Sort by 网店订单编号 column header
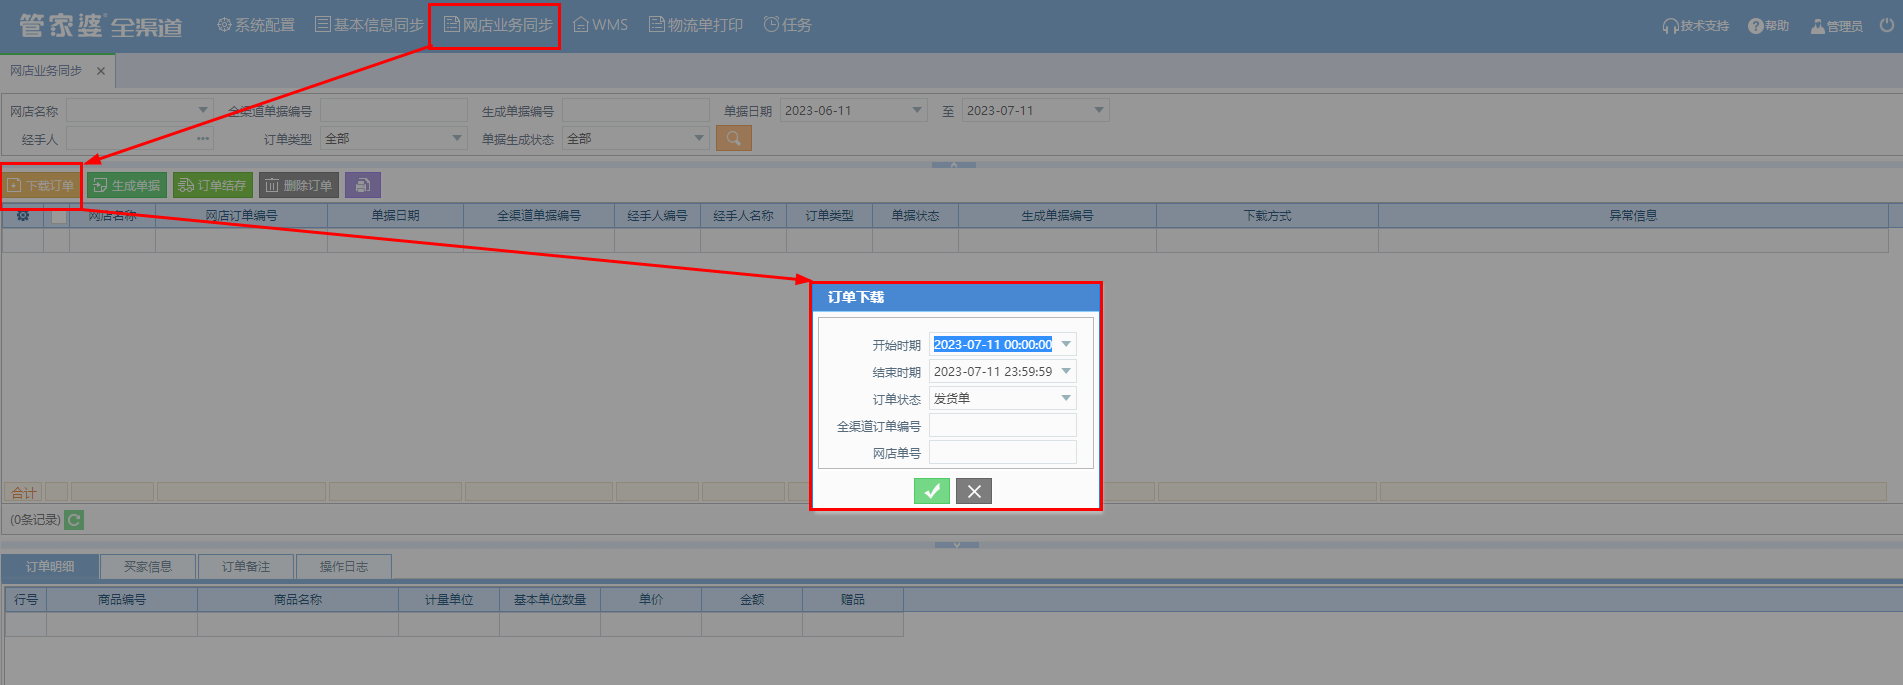 [241, 215]
